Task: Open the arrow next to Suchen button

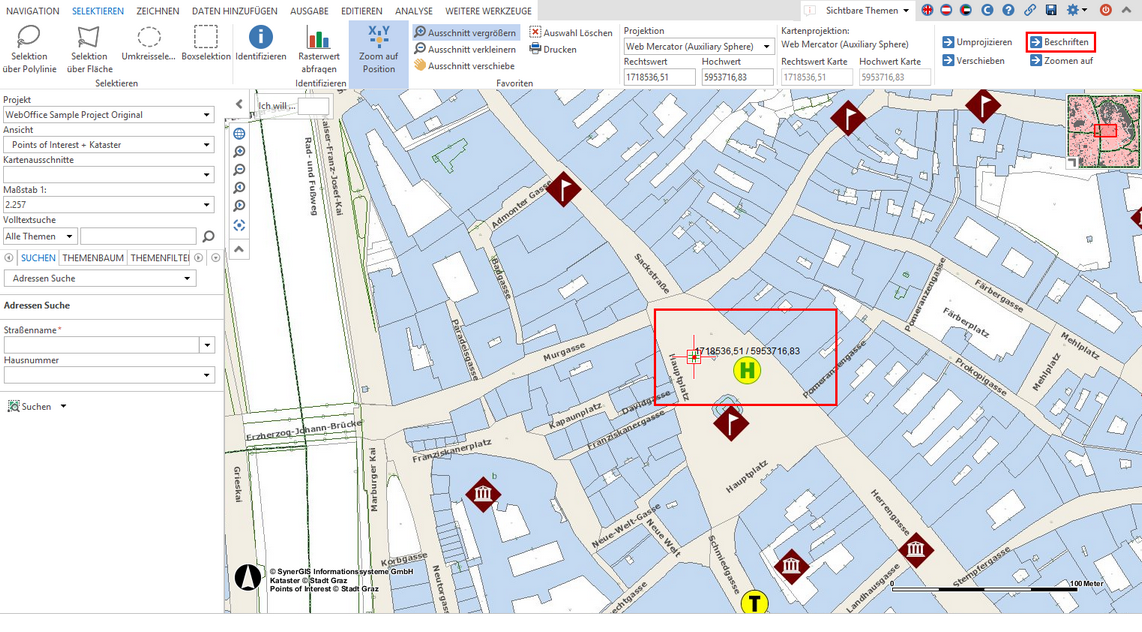Action: coord(63,406)
